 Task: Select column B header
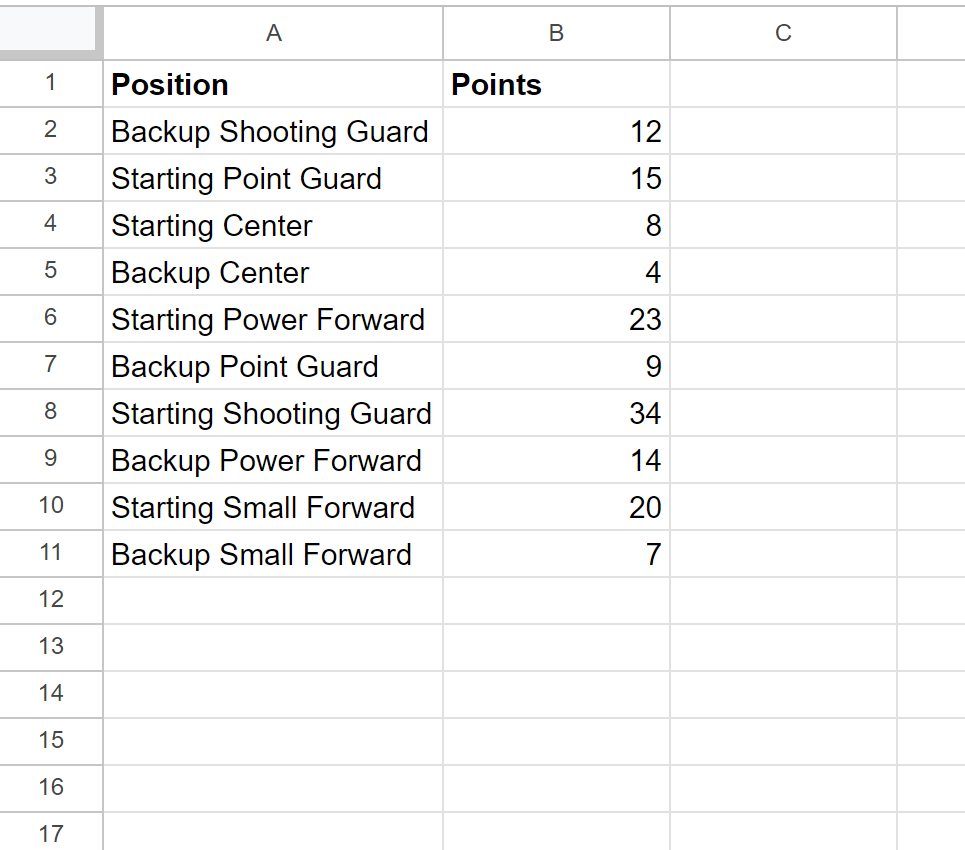pos(556,33)
